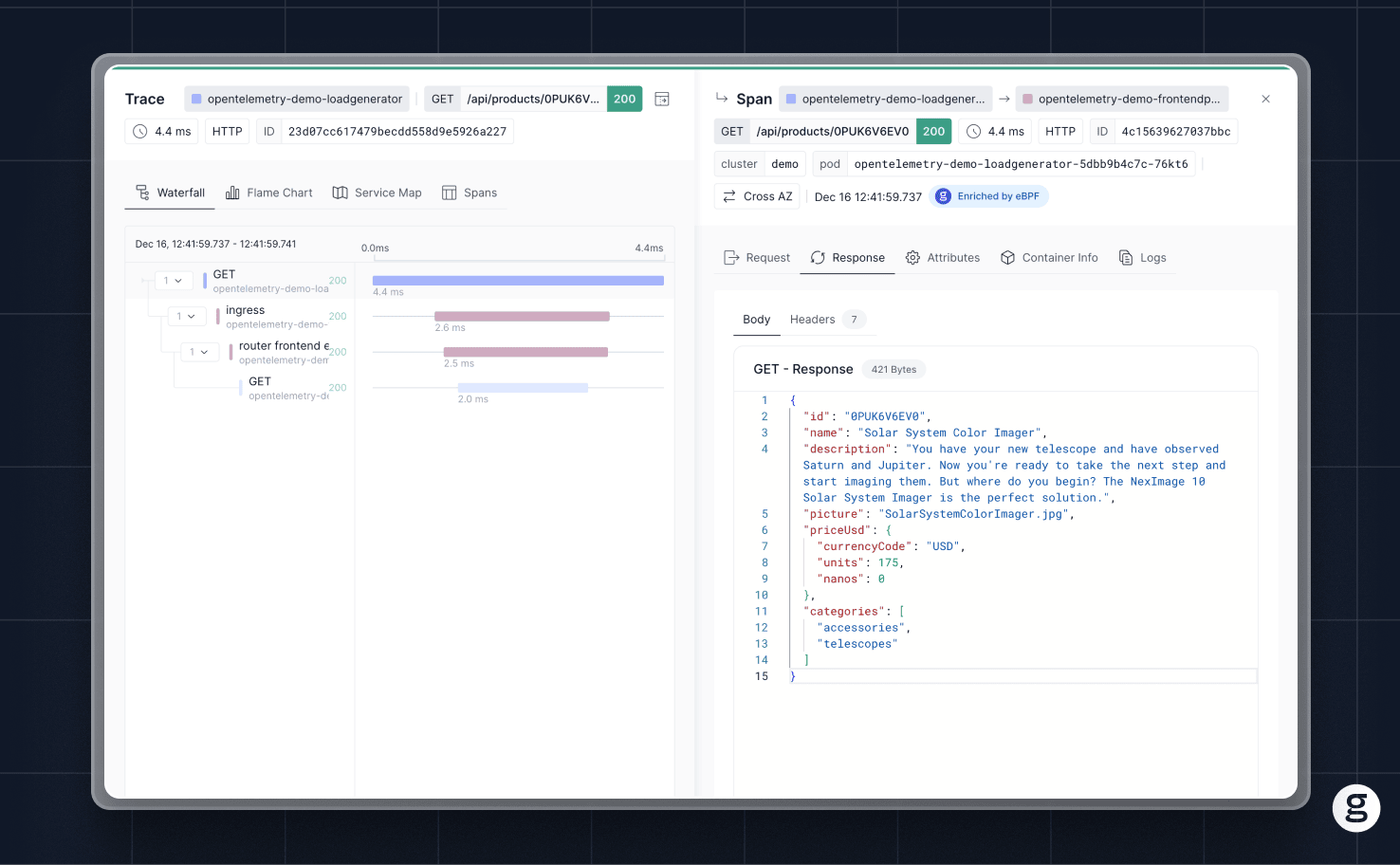
Task: Open the Logs tab
Action: (1142, 257)
